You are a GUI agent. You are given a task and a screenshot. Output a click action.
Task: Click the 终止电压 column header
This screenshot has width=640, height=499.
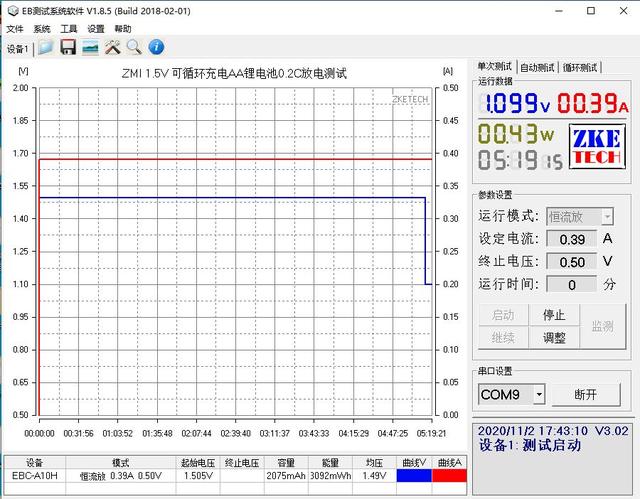[242, 463]
